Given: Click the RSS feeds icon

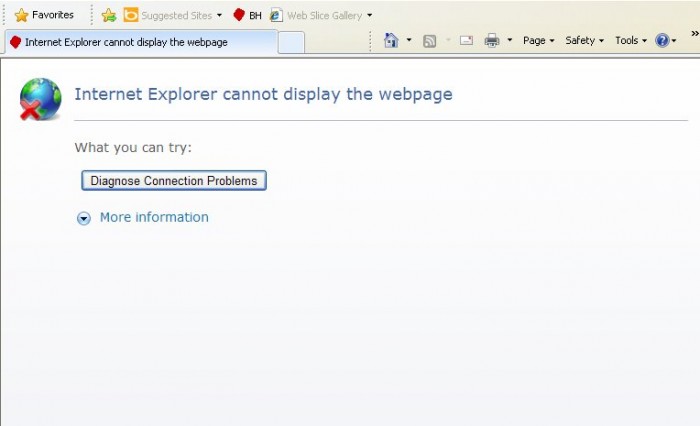Looking at the screenshot, I should point(429,41).
